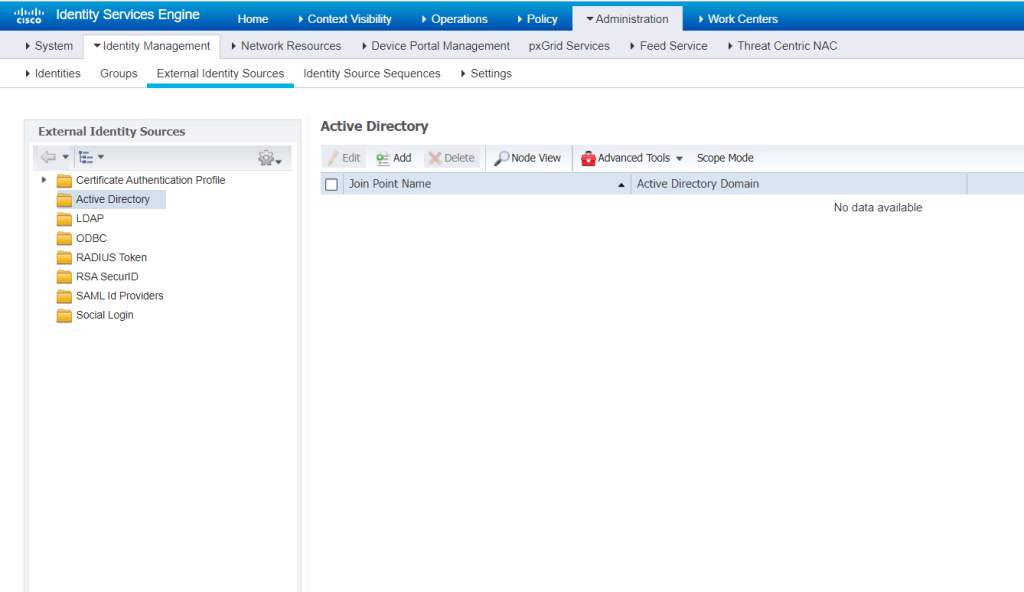Screen dimensions: 1024x592
Task: Open the System submenu
Action: pos(49,46)
